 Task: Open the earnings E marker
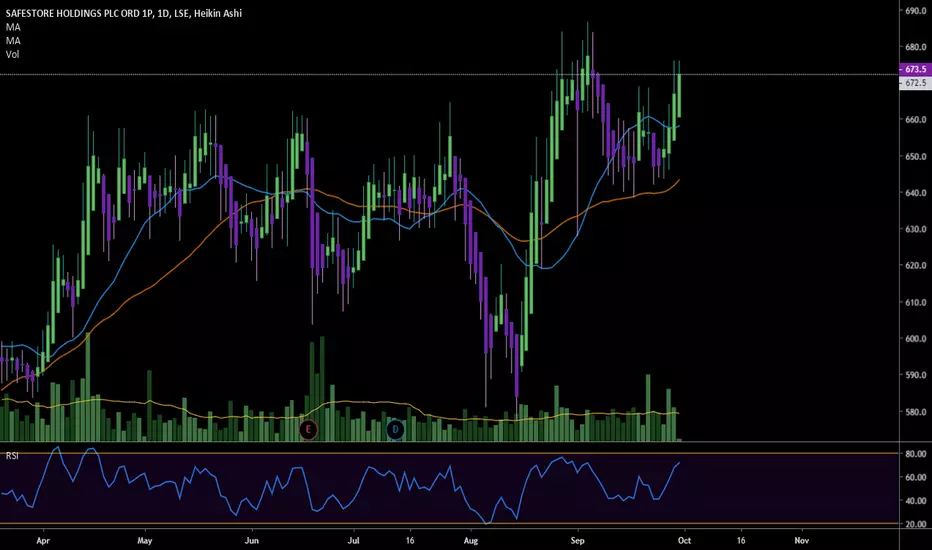[308, 429]
